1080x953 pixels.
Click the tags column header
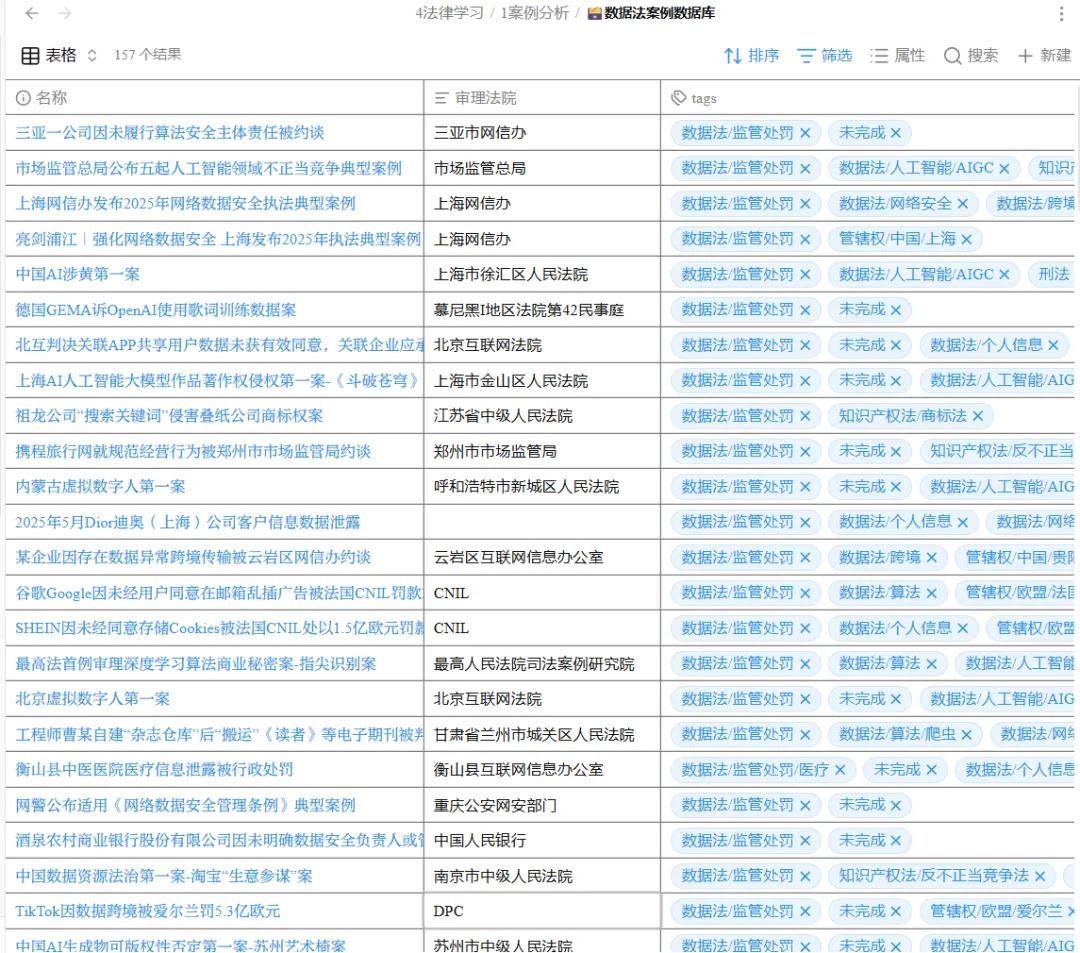pyautogui.click(x=870, y=98)
